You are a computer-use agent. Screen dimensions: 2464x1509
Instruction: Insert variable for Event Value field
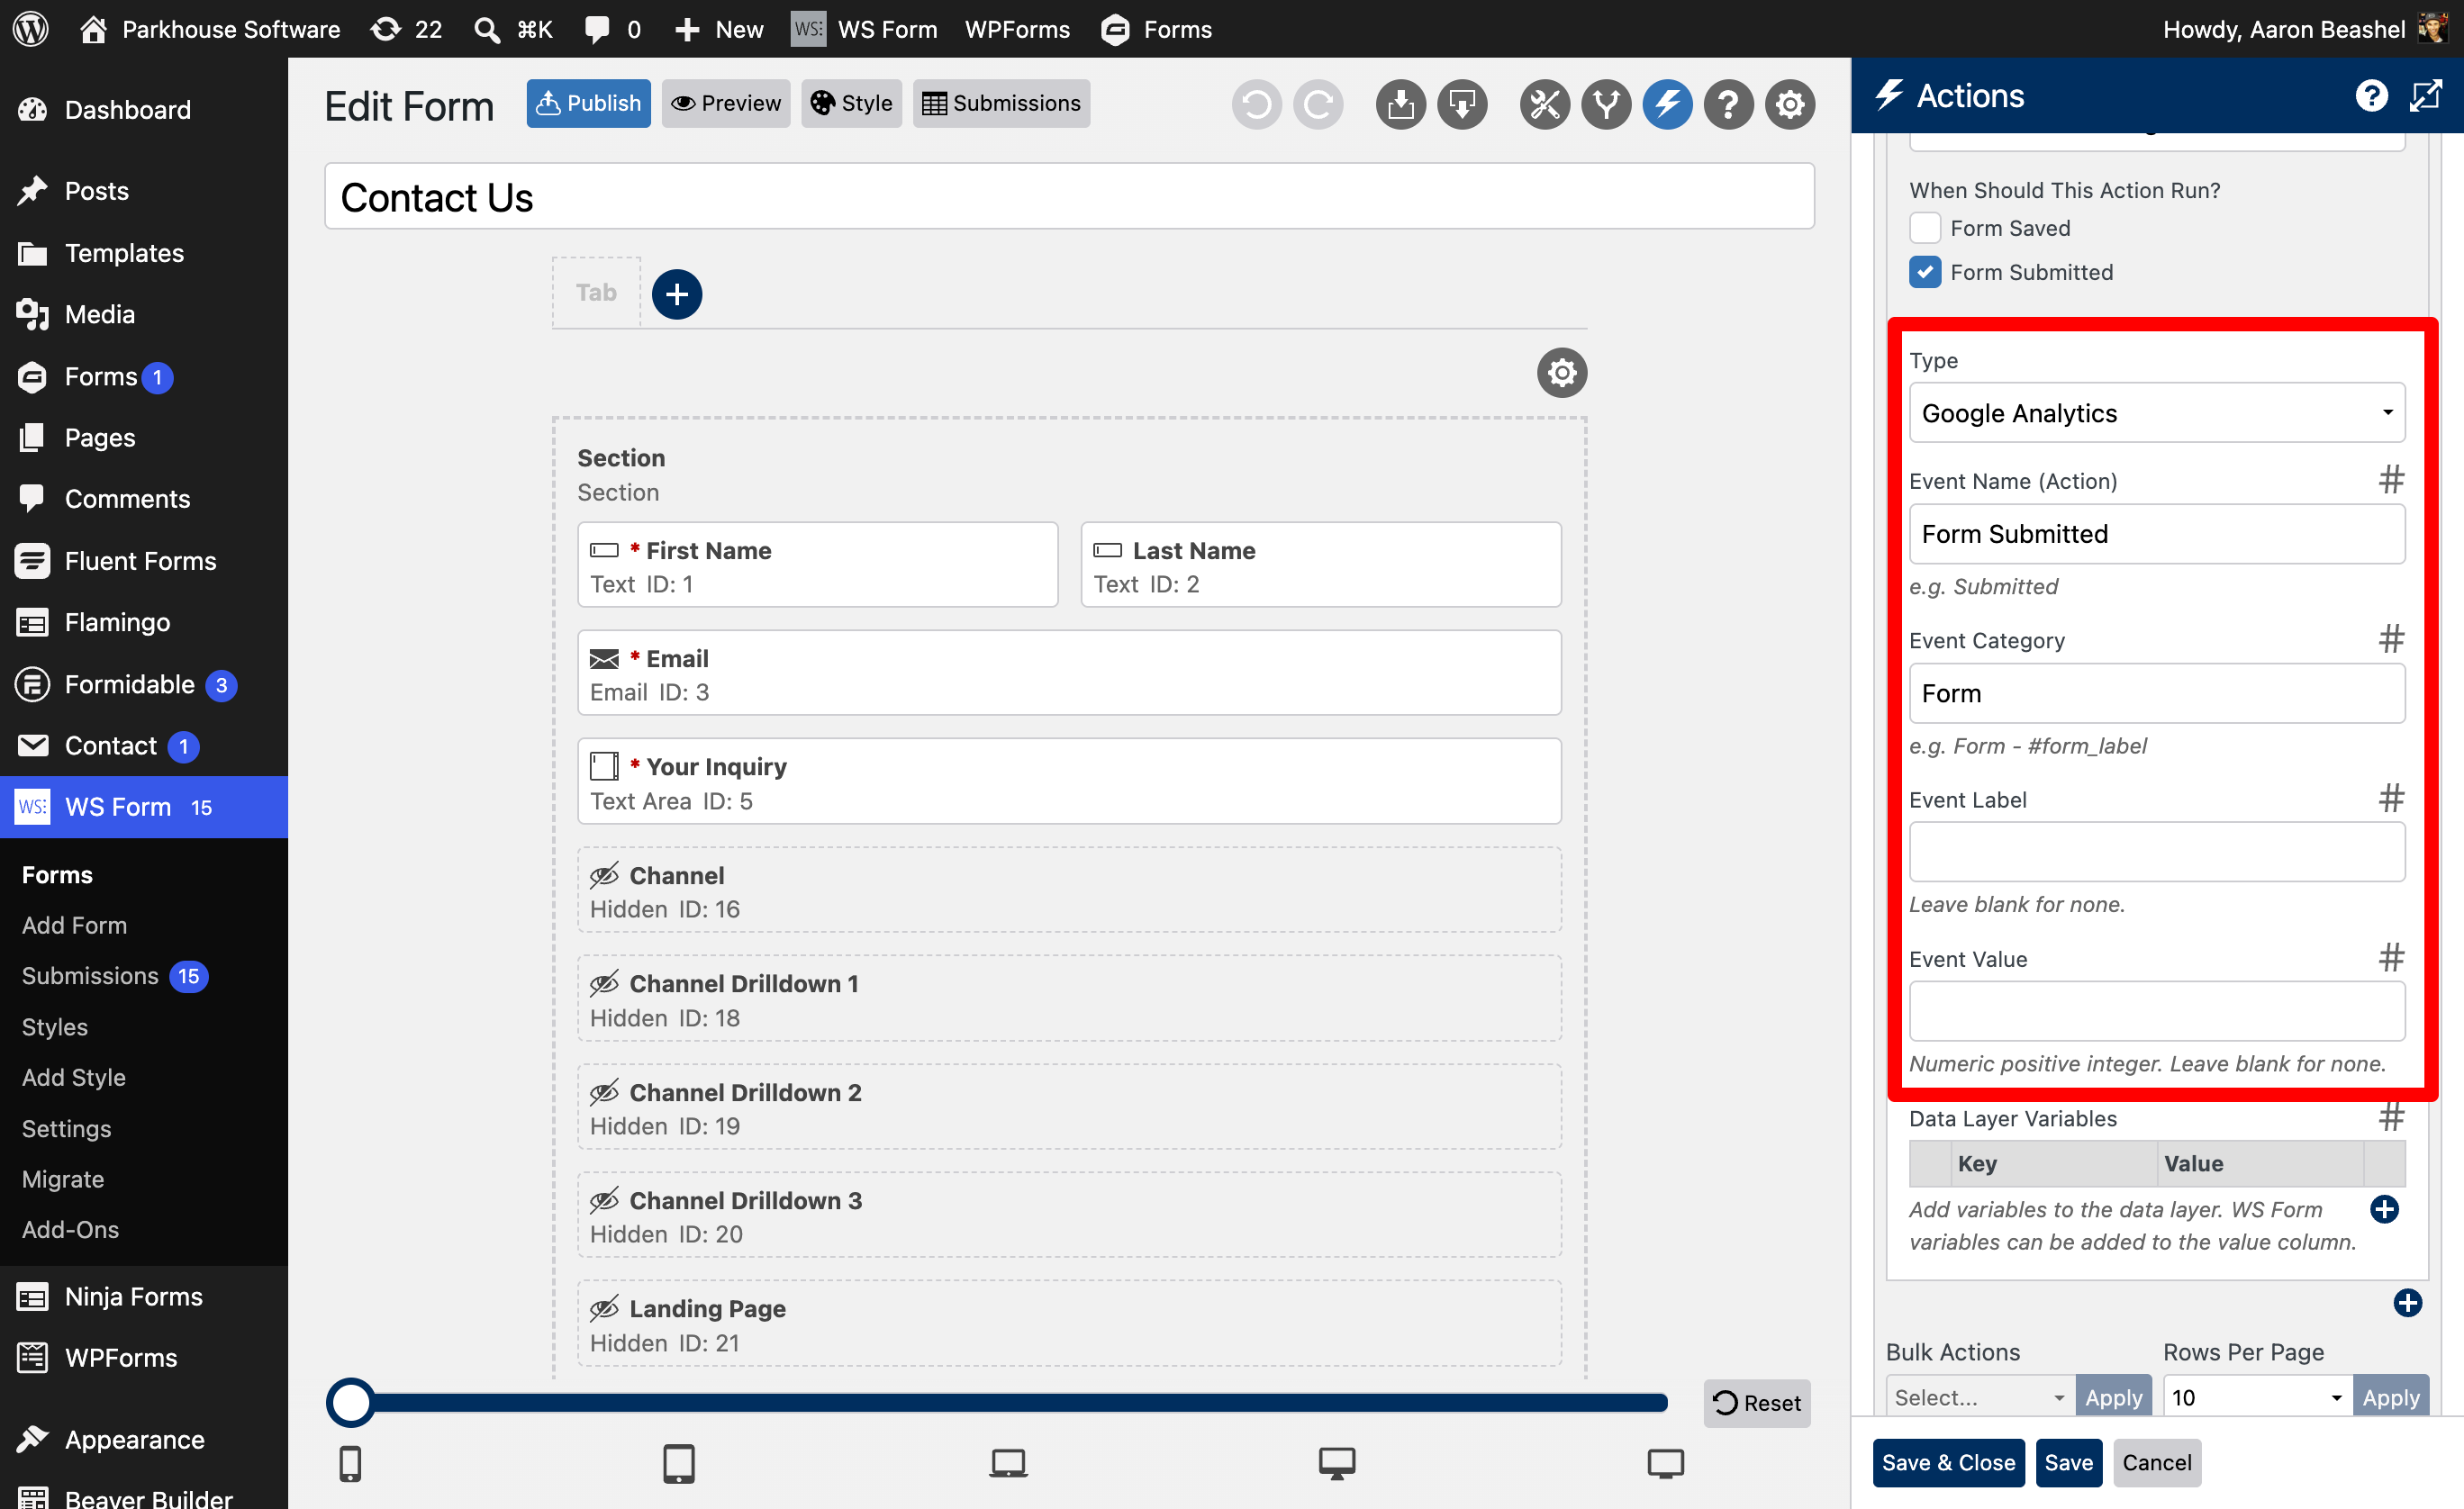click(x=2391, y=958)
